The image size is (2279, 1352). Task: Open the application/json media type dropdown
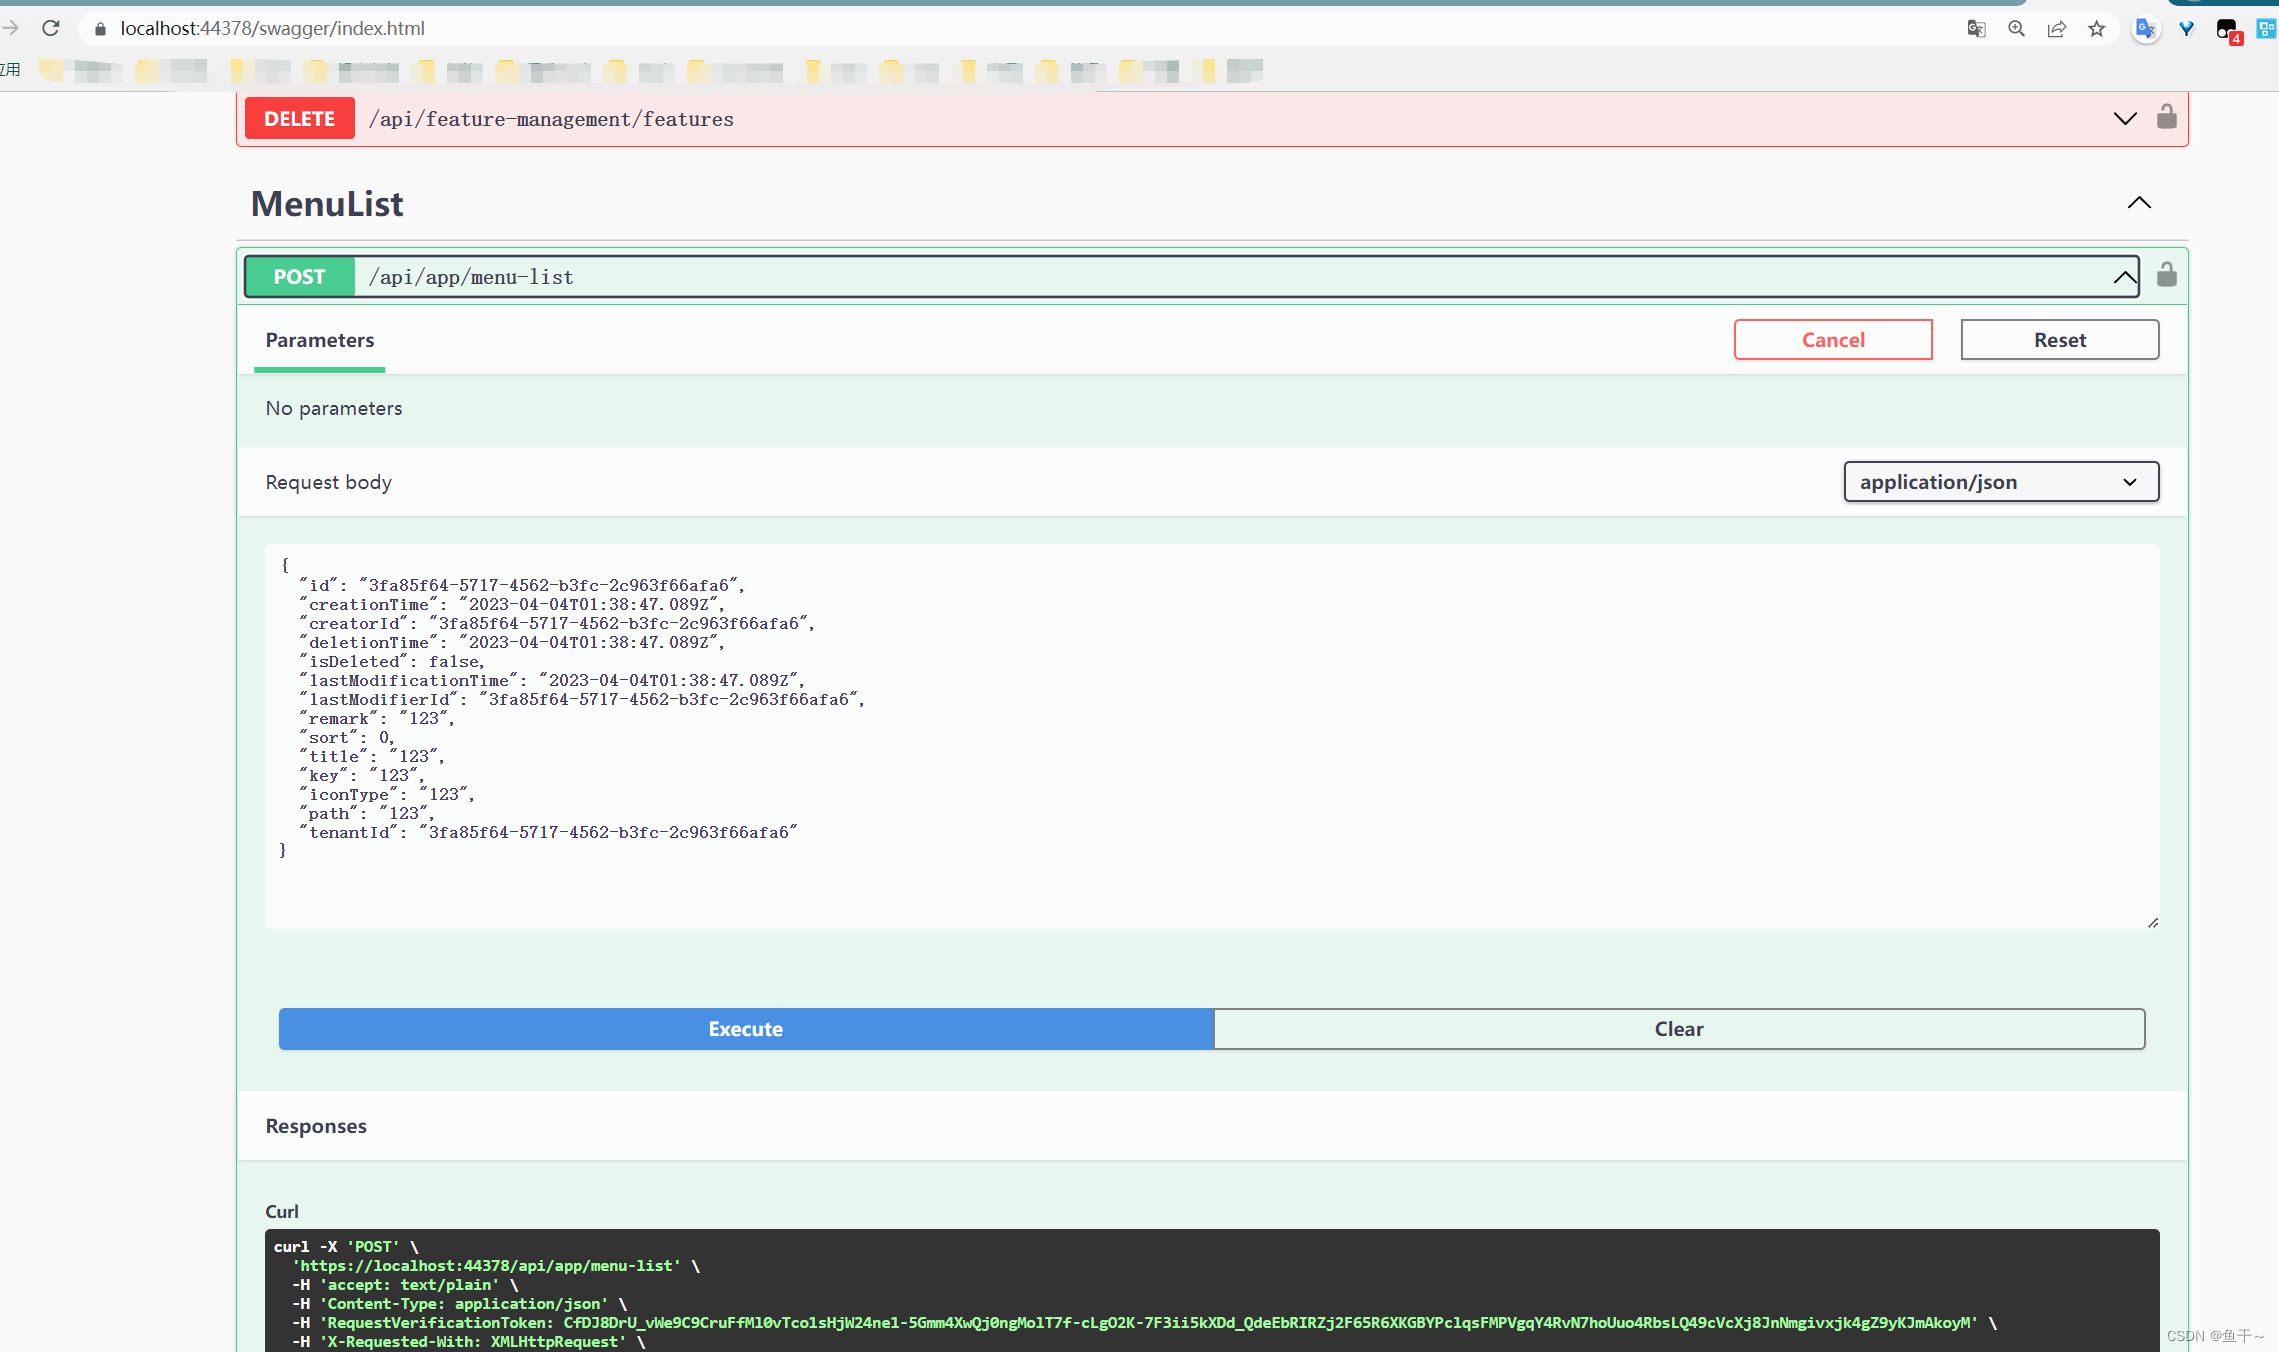[2000, 481]
